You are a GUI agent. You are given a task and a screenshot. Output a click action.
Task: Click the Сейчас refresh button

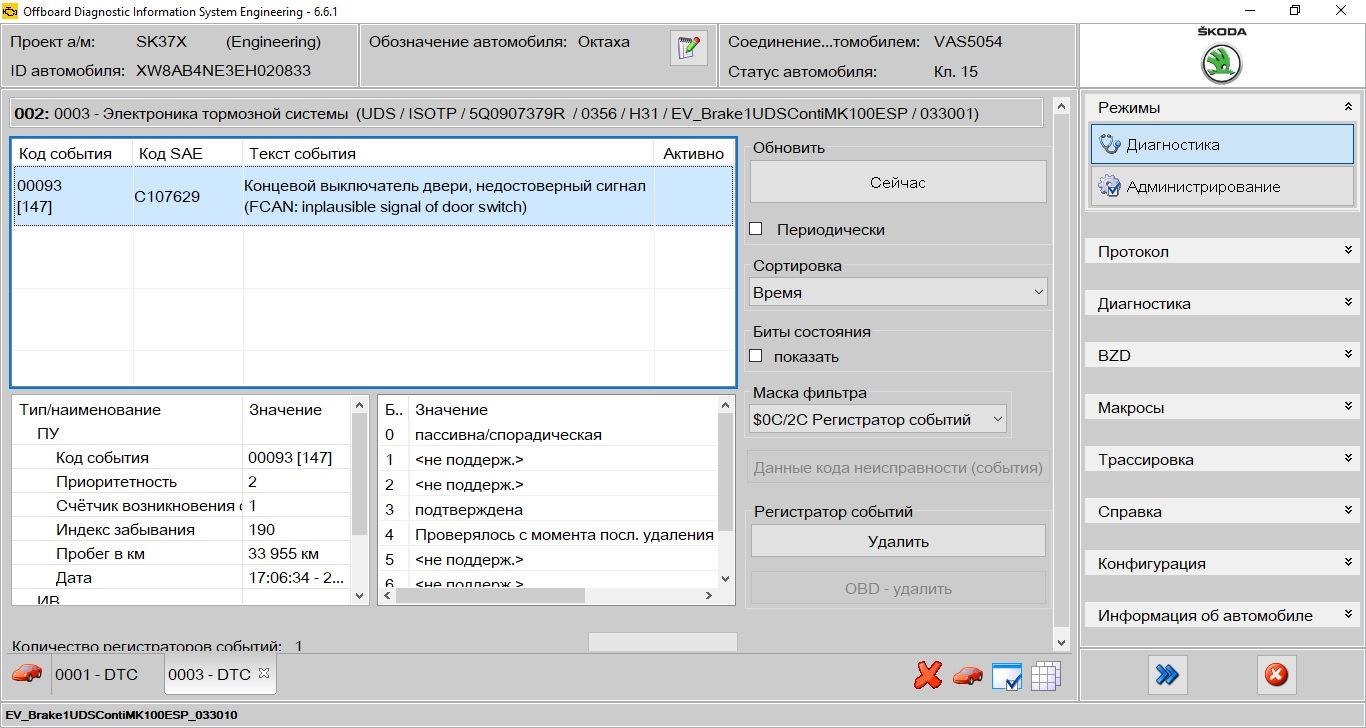point(898,182)
